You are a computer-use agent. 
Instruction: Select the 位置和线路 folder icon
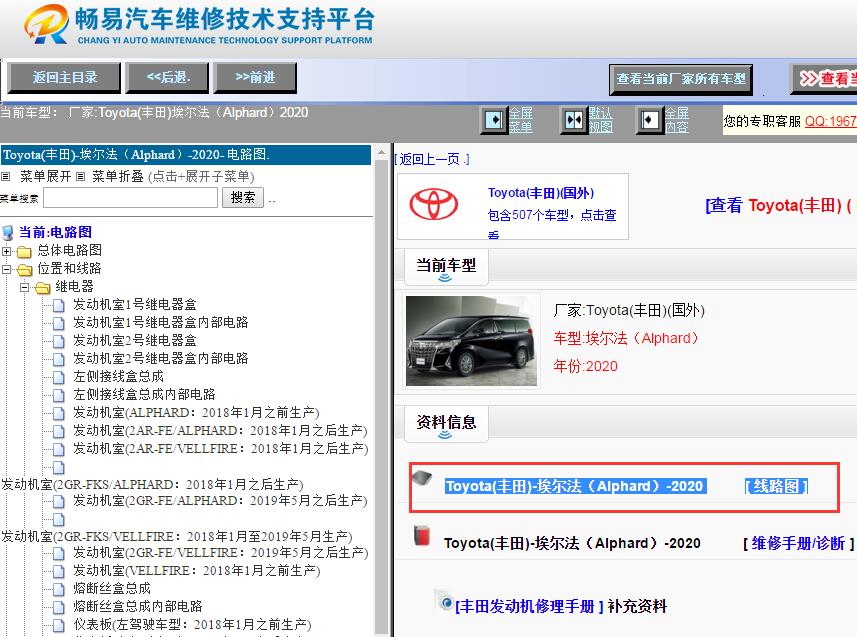click(x=25, y=270)
